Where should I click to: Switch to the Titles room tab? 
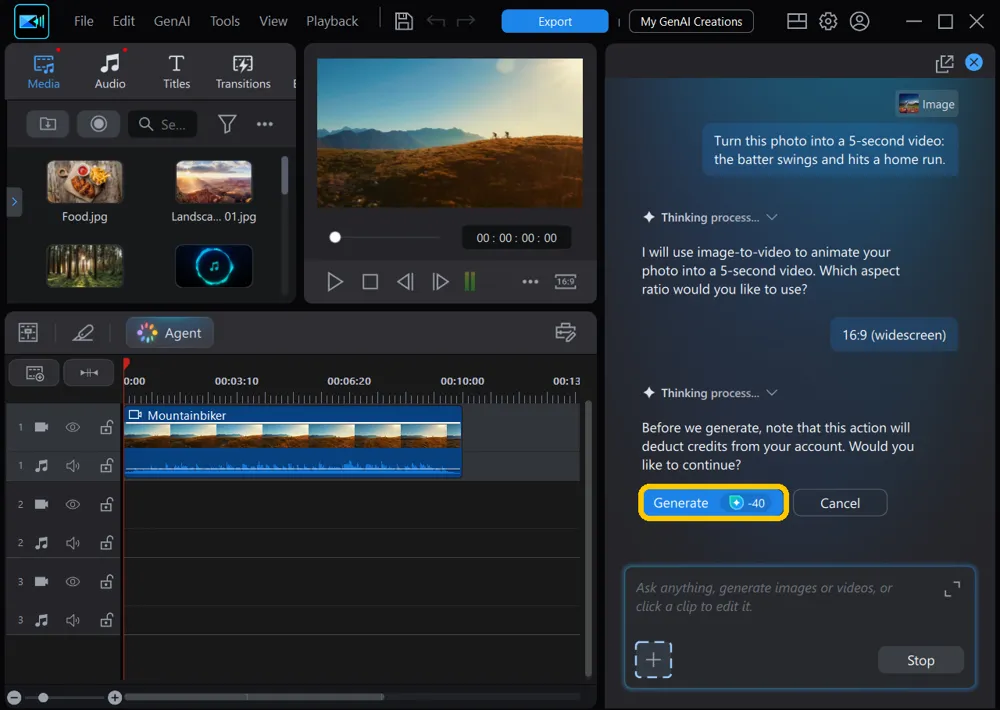(x=176, y=71)
